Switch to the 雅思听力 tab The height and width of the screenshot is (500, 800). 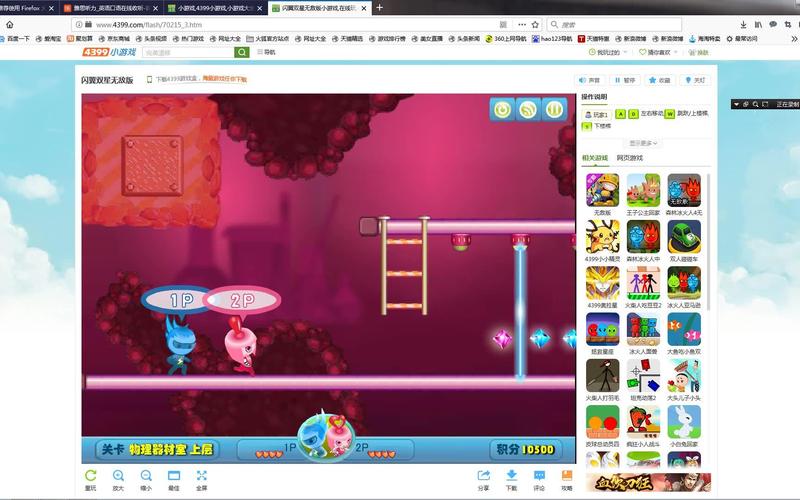111,8
